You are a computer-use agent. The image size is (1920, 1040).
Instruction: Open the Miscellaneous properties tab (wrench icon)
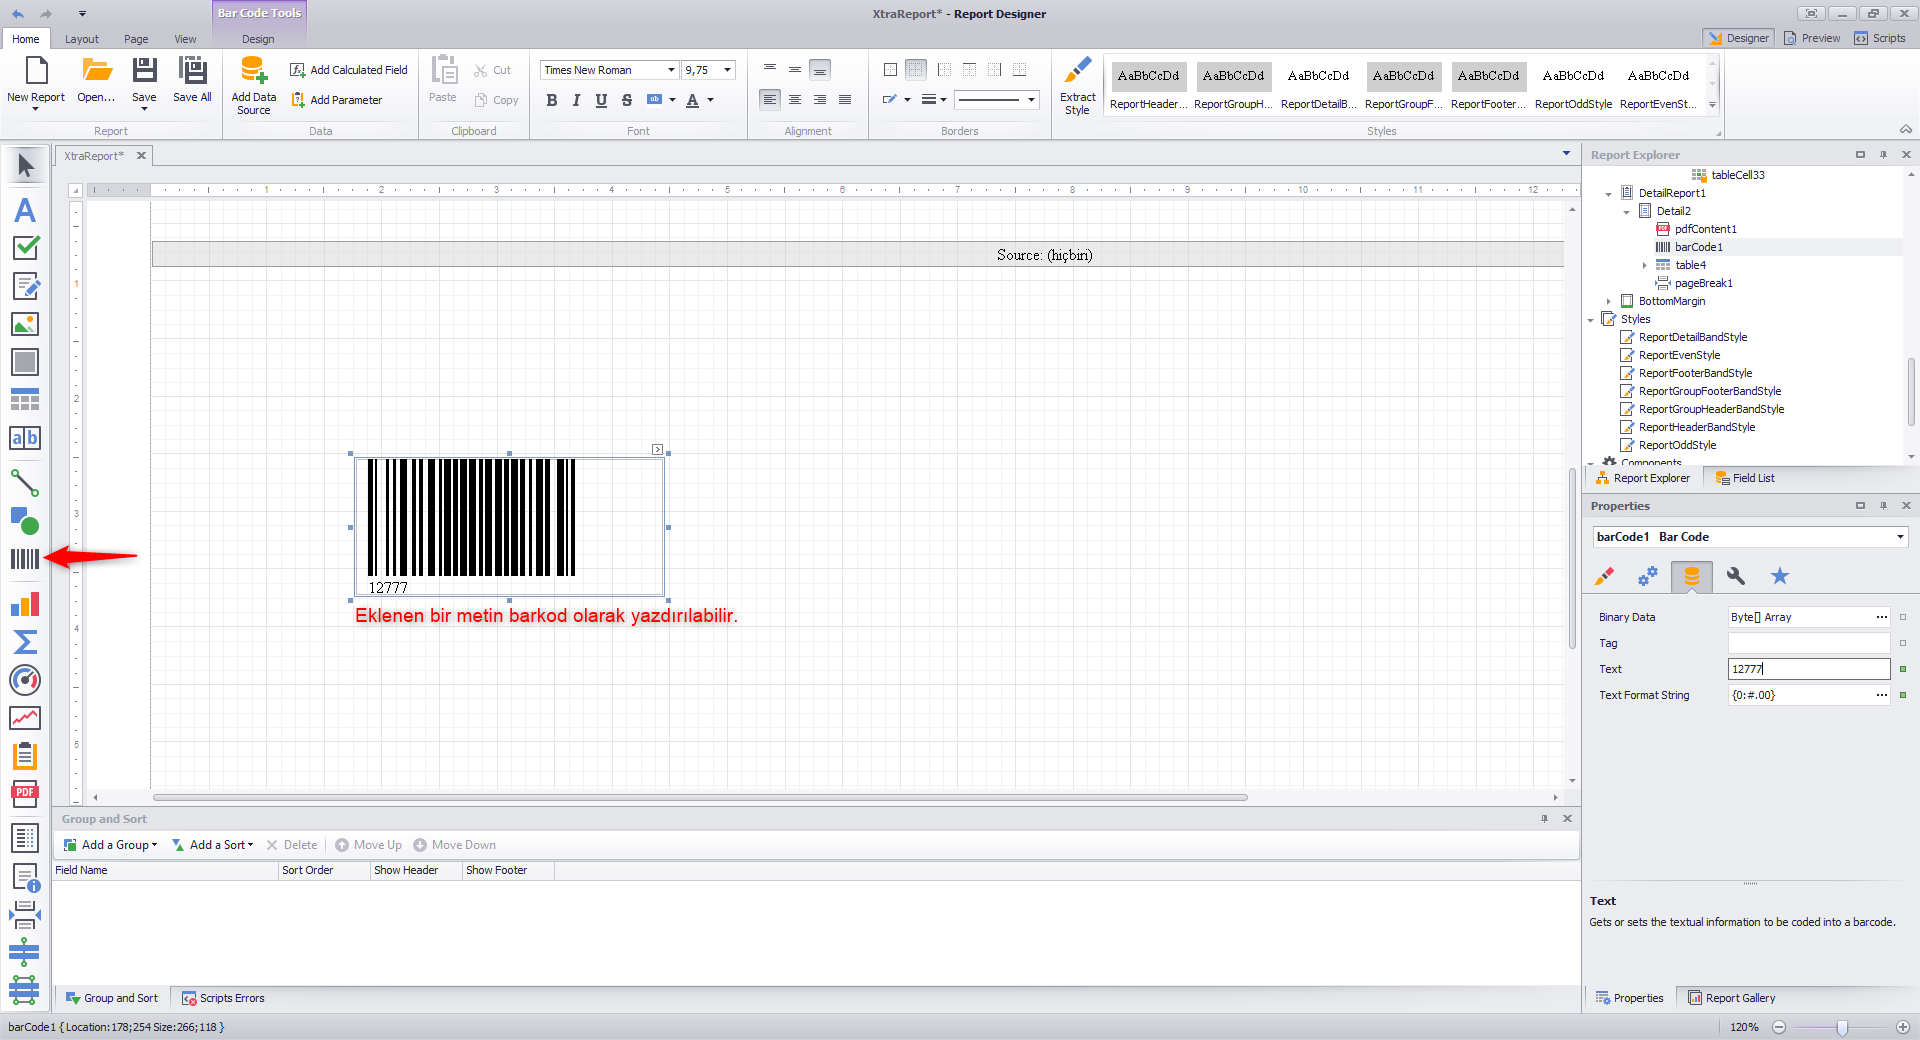(x=1736, y=576)
